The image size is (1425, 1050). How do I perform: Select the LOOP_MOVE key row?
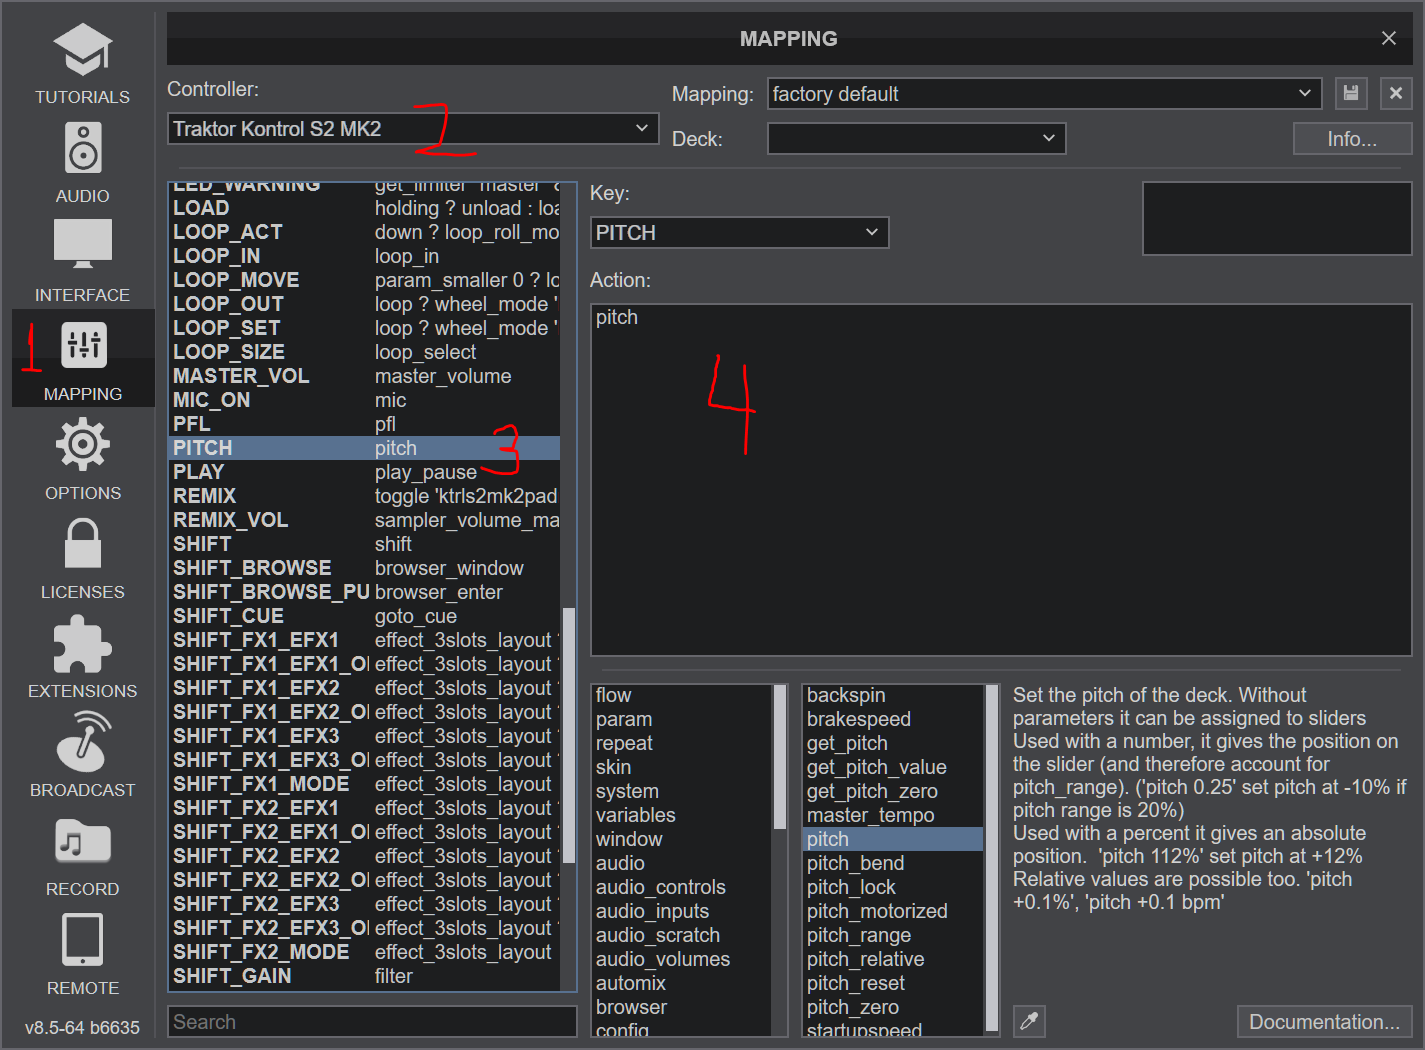(365, 280)
